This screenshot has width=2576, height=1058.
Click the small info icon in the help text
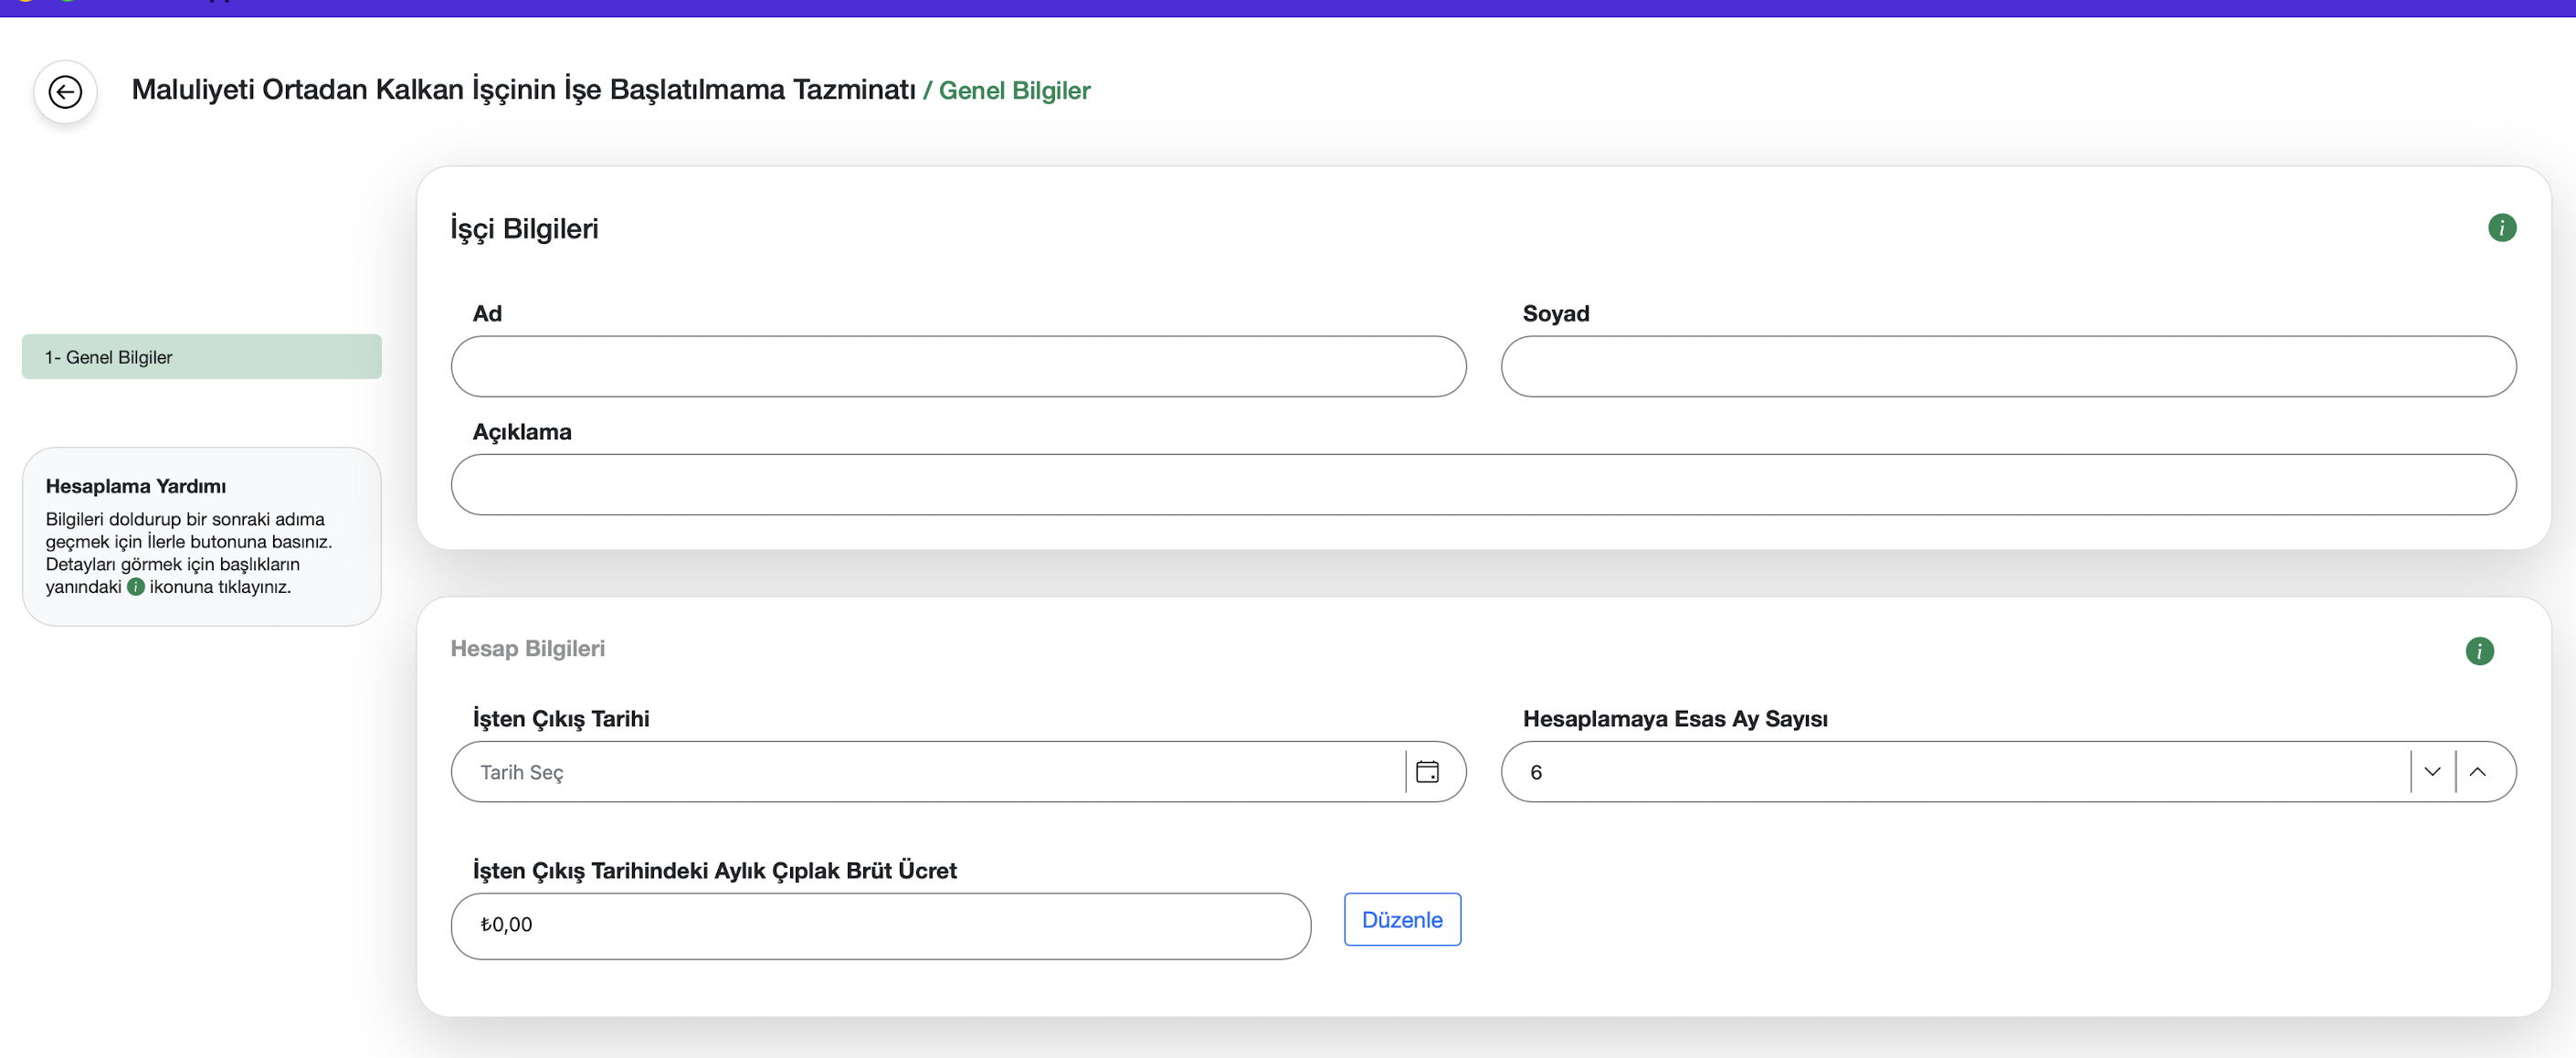pyautogui.click(x=136, y=587)
